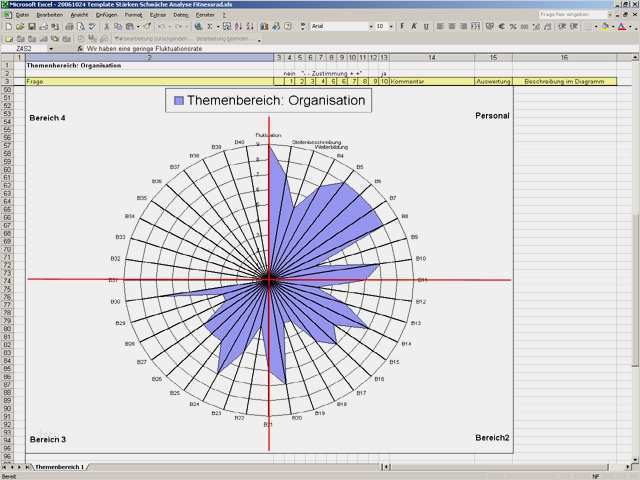Toggle underline formatting

(427, 26)
